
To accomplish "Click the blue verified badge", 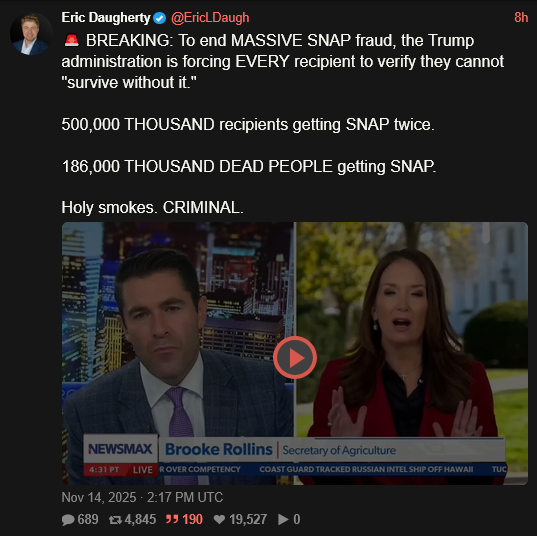I will pyautogui.click(x=160, y=18).
